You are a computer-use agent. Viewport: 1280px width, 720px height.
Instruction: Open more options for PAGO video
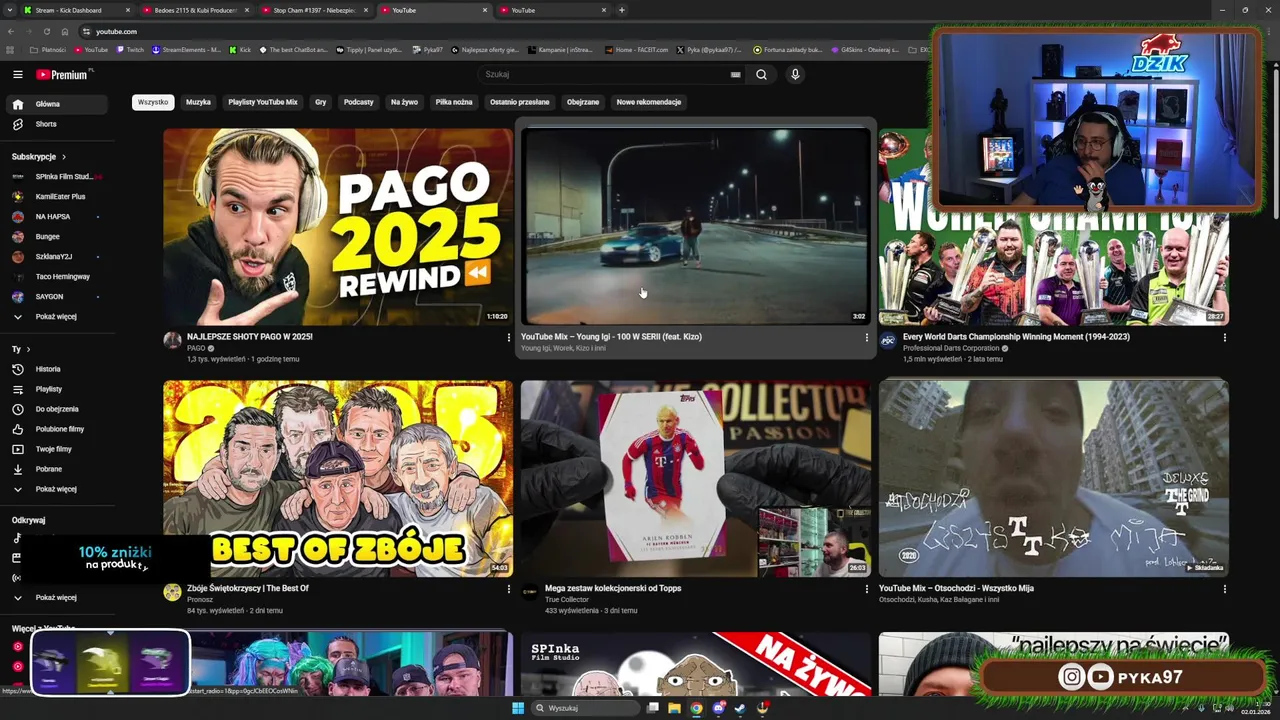tap(508, 338)
